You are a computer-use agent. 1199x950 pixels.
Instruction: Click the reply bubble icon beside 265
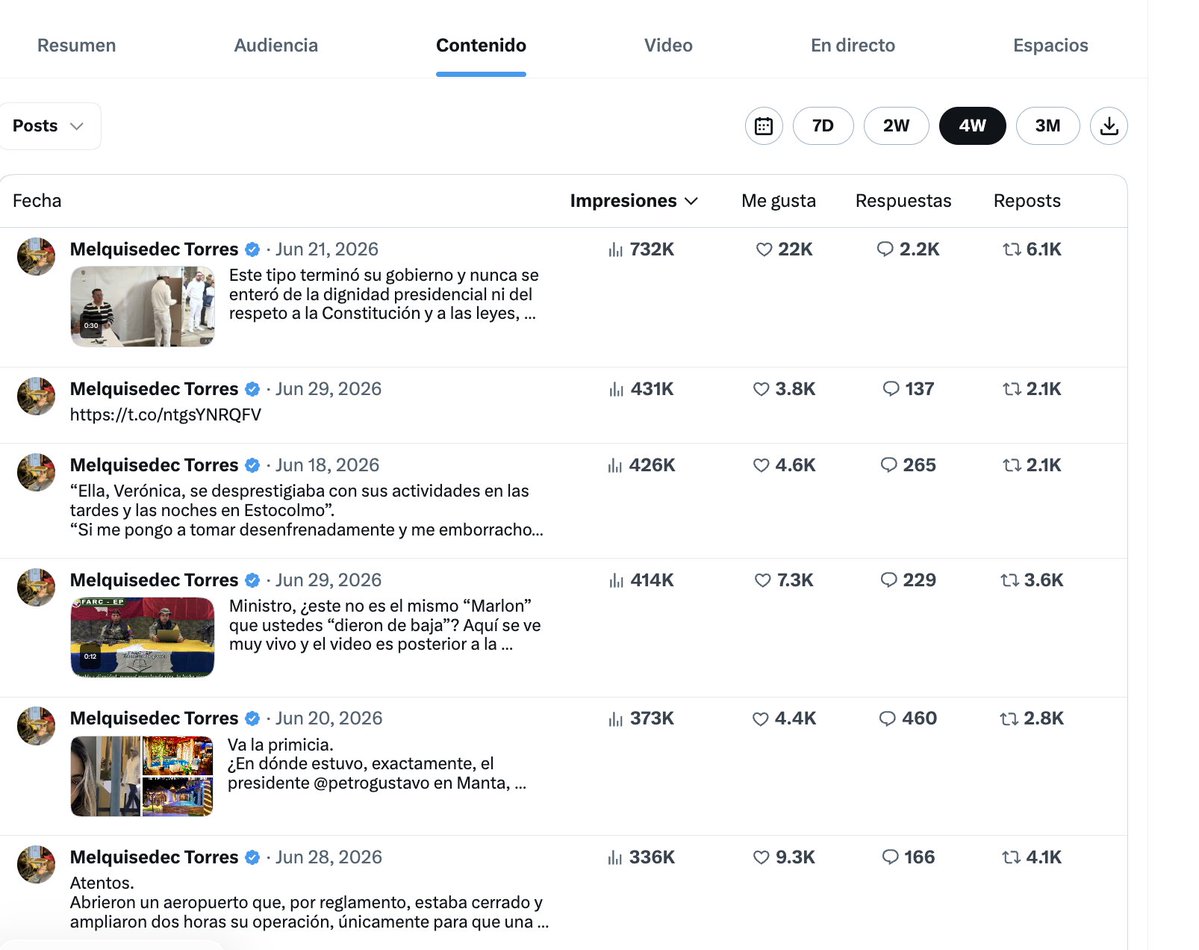click(889, 466)
